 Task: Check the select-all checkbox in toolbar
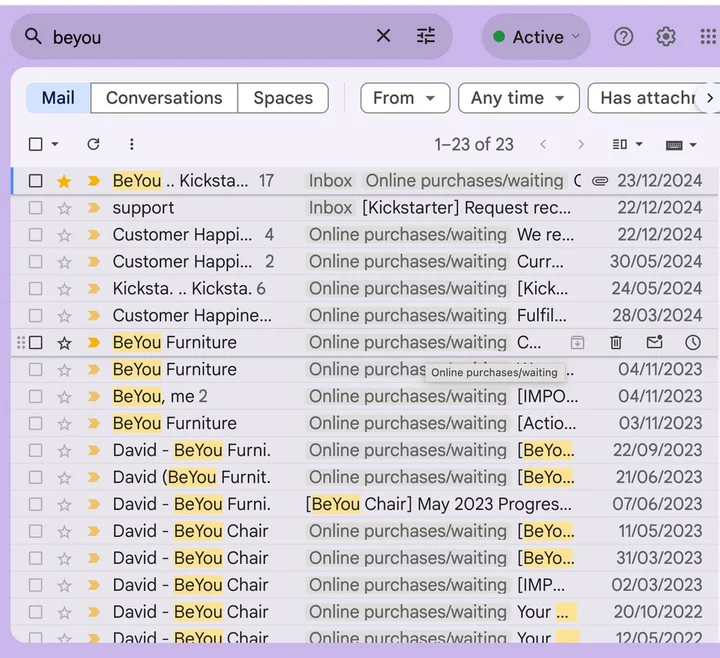pyautogui.click(x=36, y=144)
